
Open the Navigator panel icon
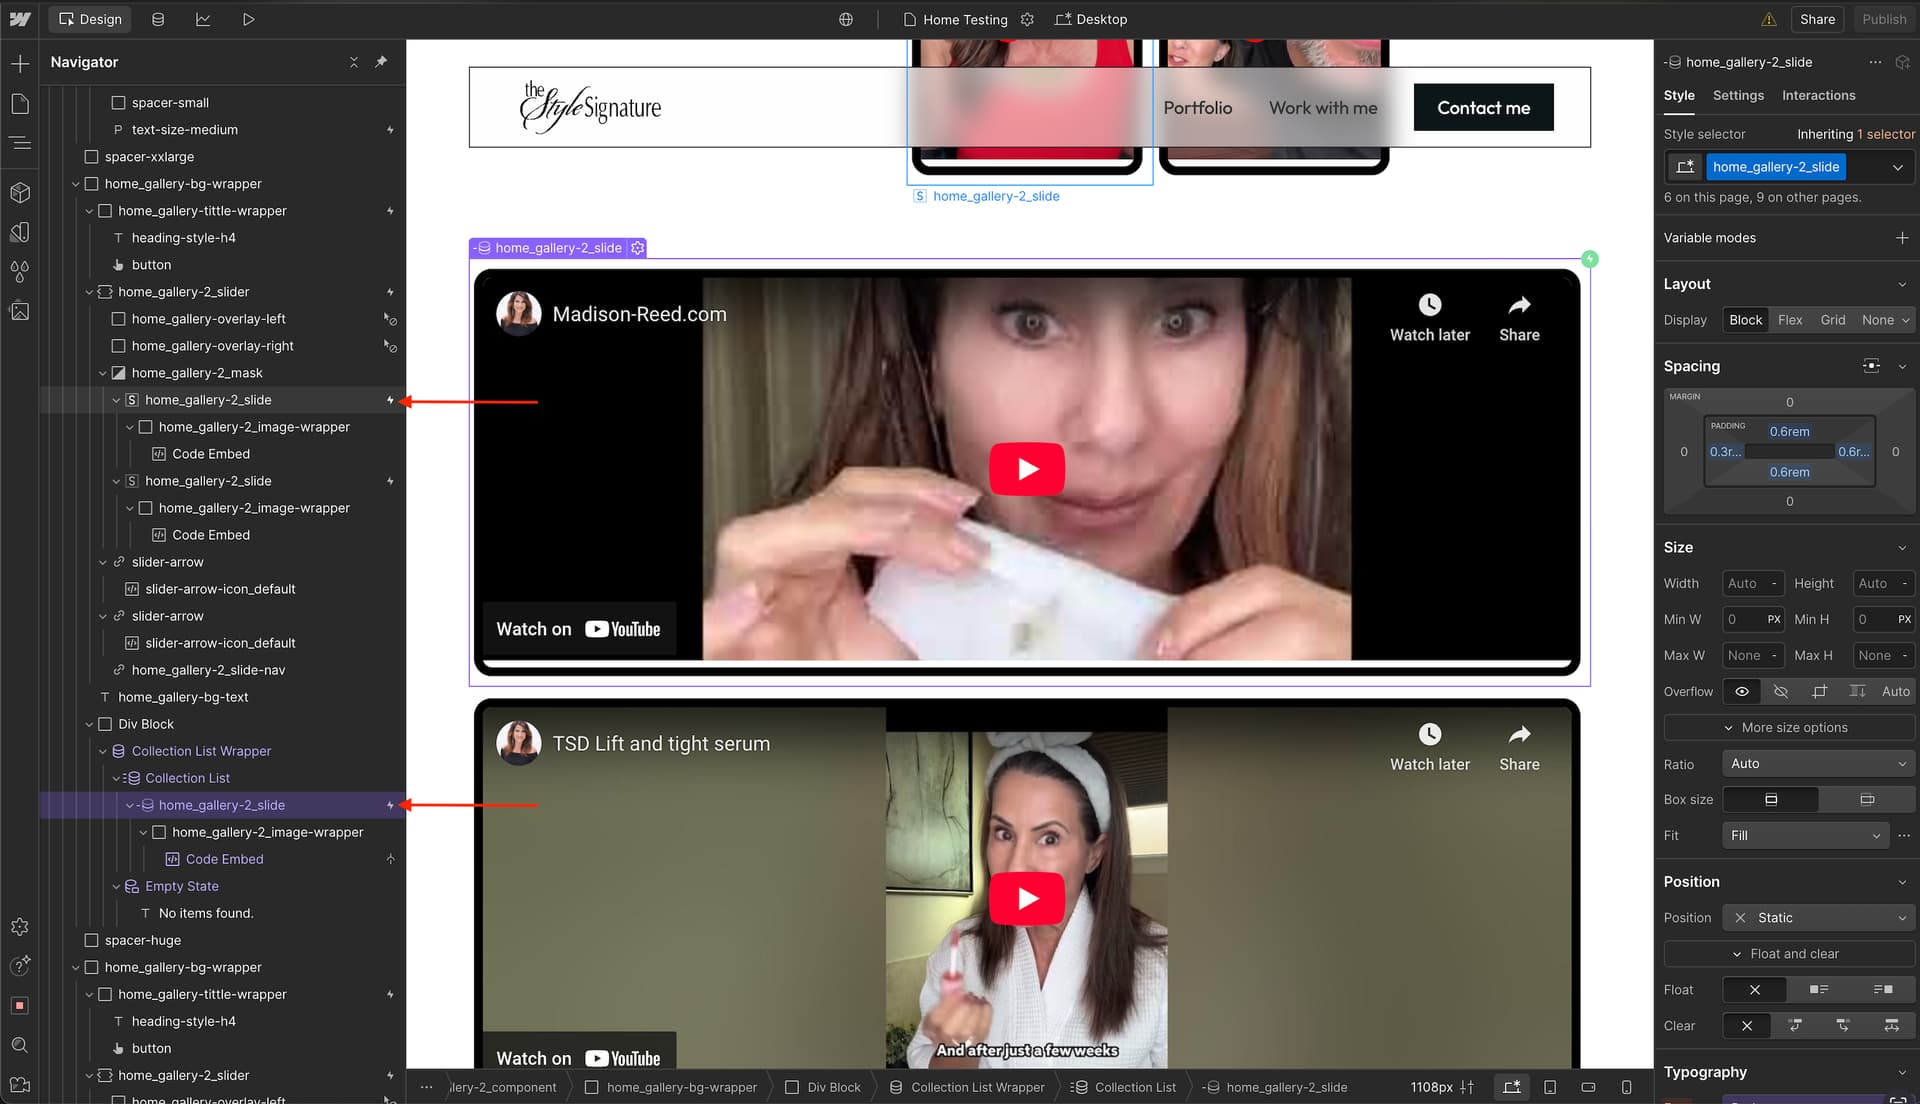pyautogui.click(x=20, y=143)
